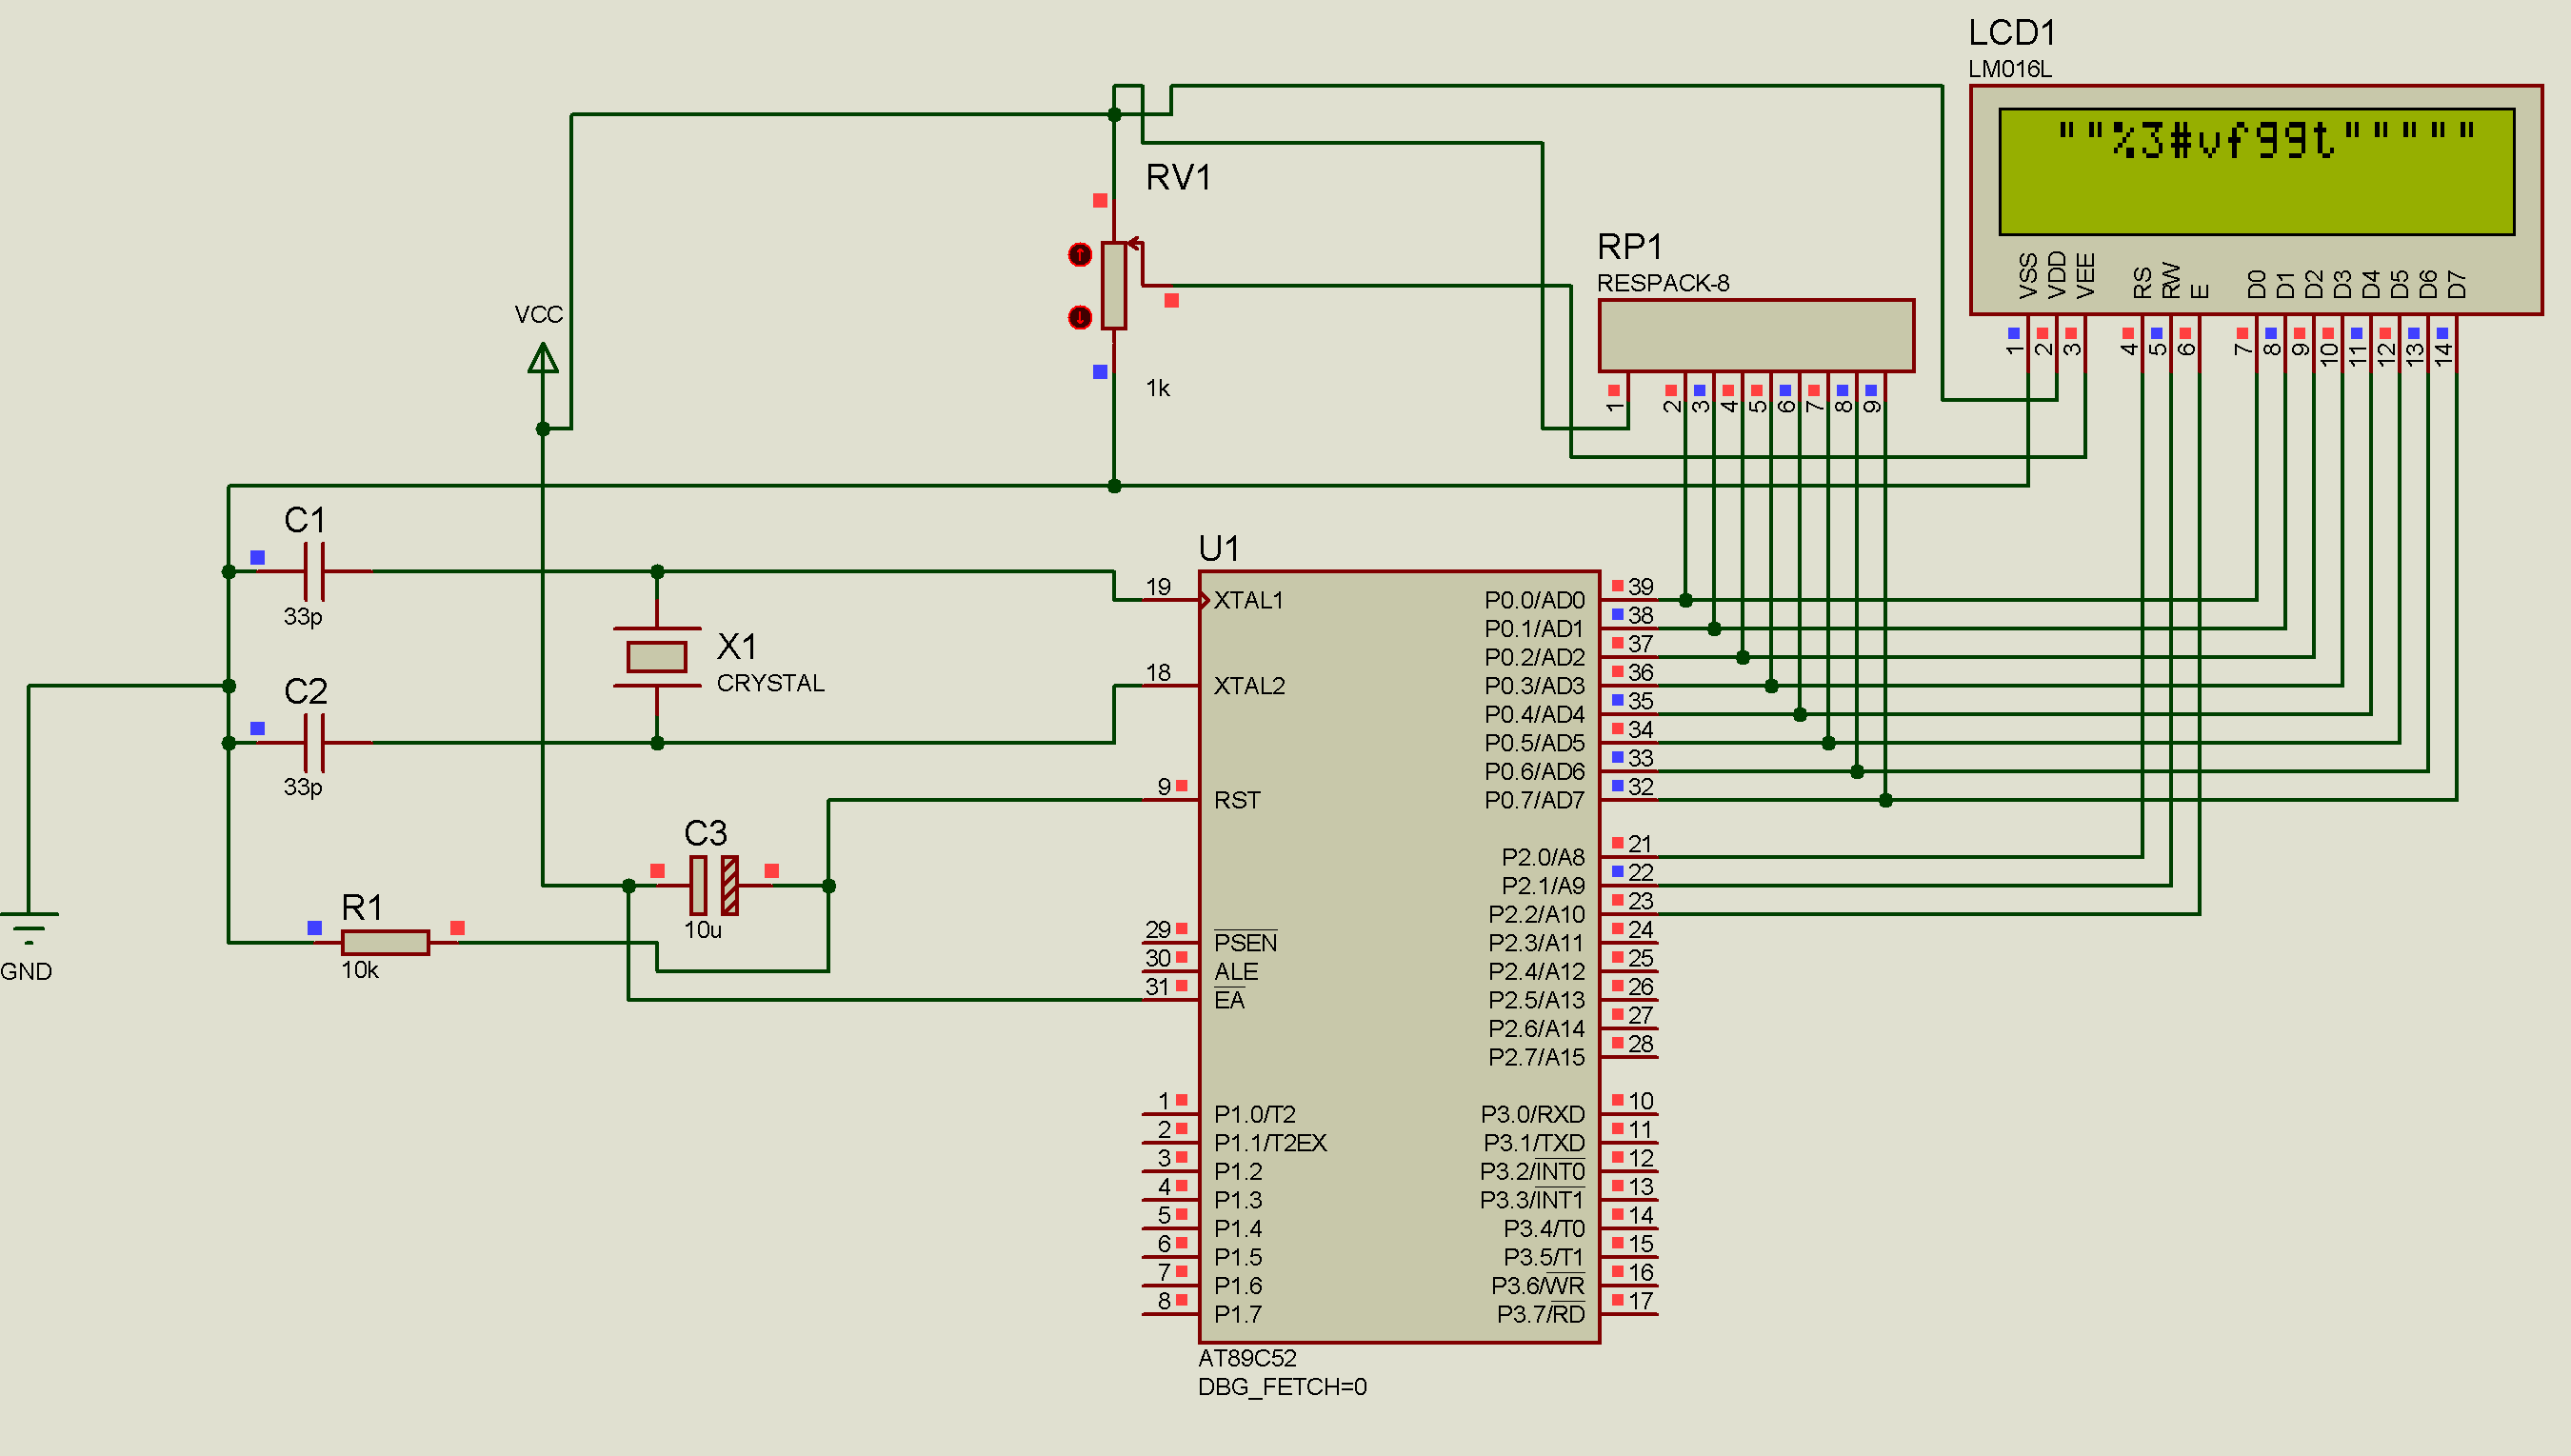Adjust the RV1 1k potentiometer slider
Screen dimensions: 2571x1456
pos(1115,285)
